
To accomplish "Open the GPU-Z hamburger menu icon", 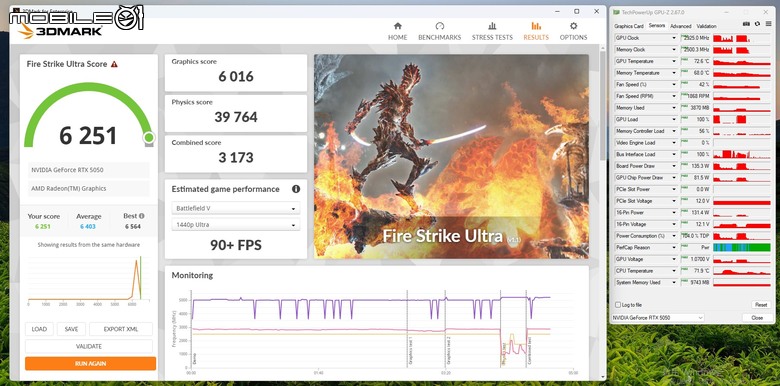I will pos(768,24).
